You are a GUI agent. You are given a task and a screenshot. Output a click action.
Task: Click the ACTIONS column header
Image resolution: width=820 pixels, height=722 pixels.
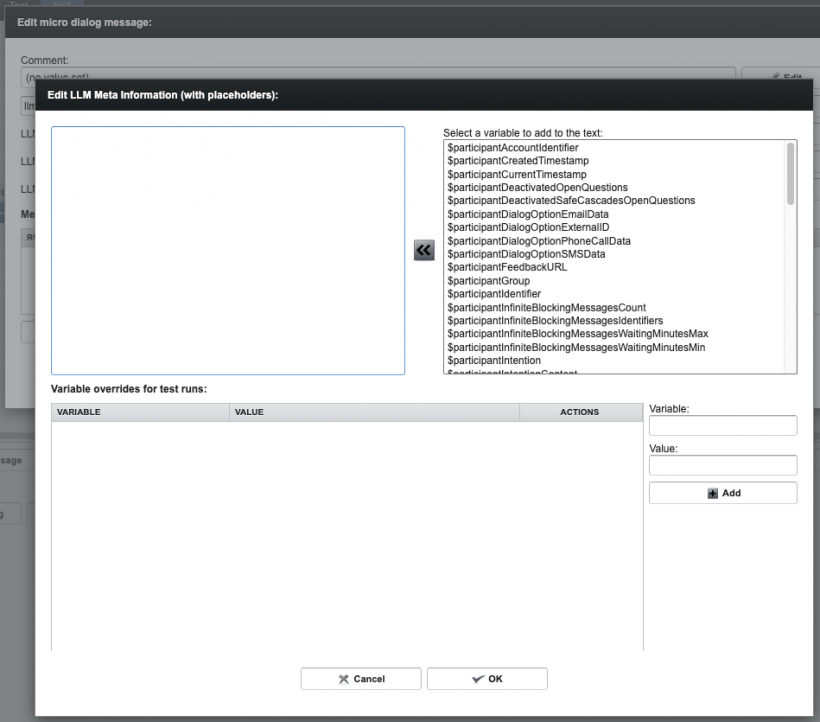(581, 412)
